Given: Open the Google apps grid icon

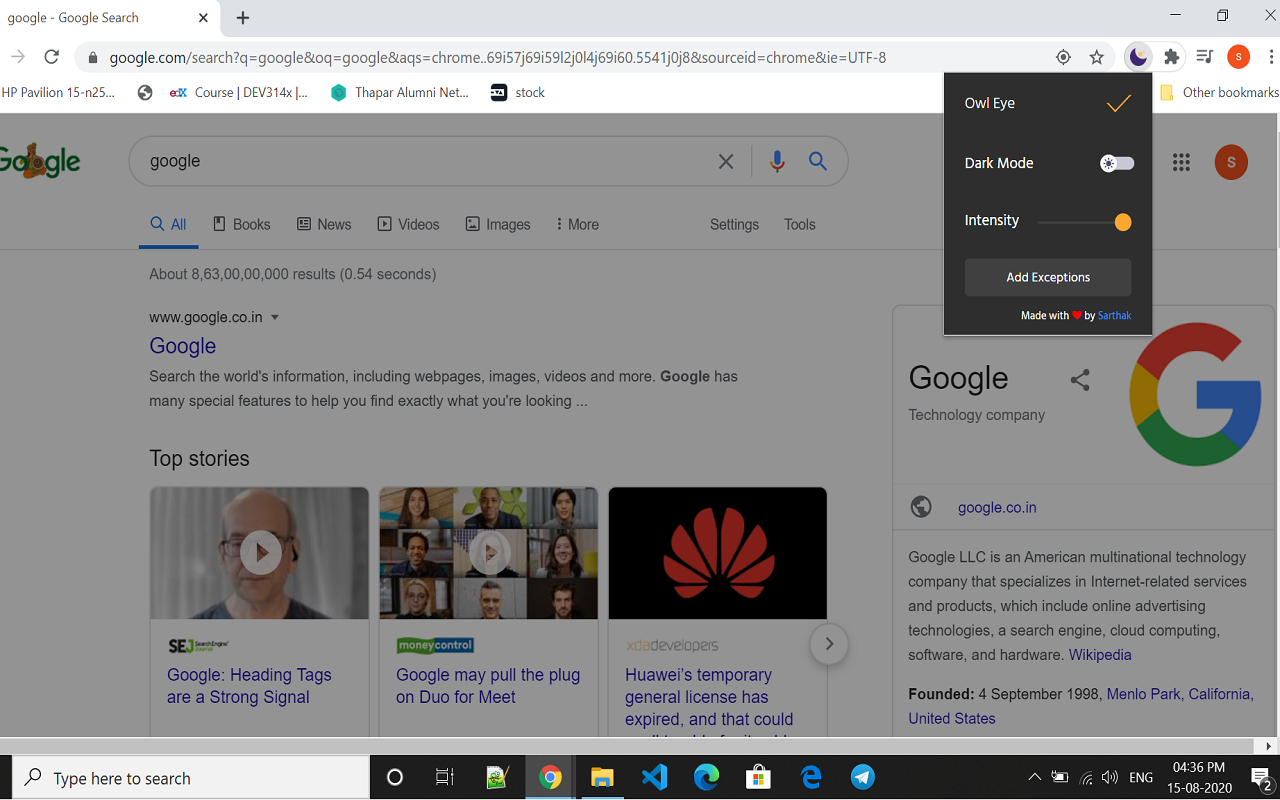Looking at the screenshot, I should (x=1181, y=162).
